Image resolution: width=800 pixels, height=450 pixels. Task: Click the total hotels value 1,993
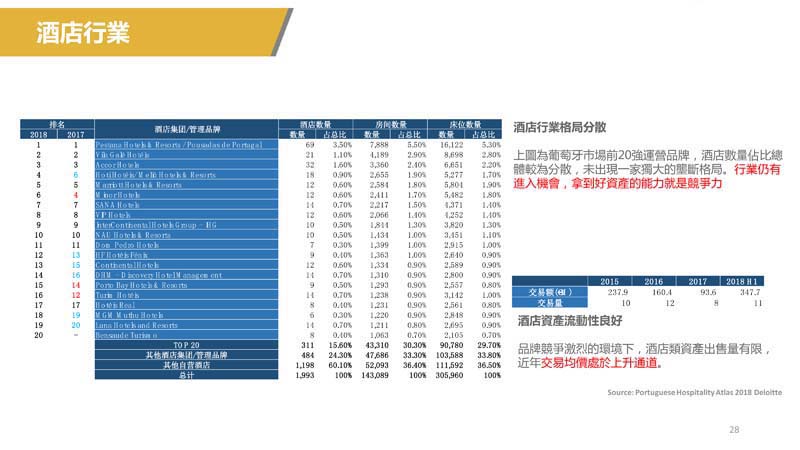[x=305, y=376]
